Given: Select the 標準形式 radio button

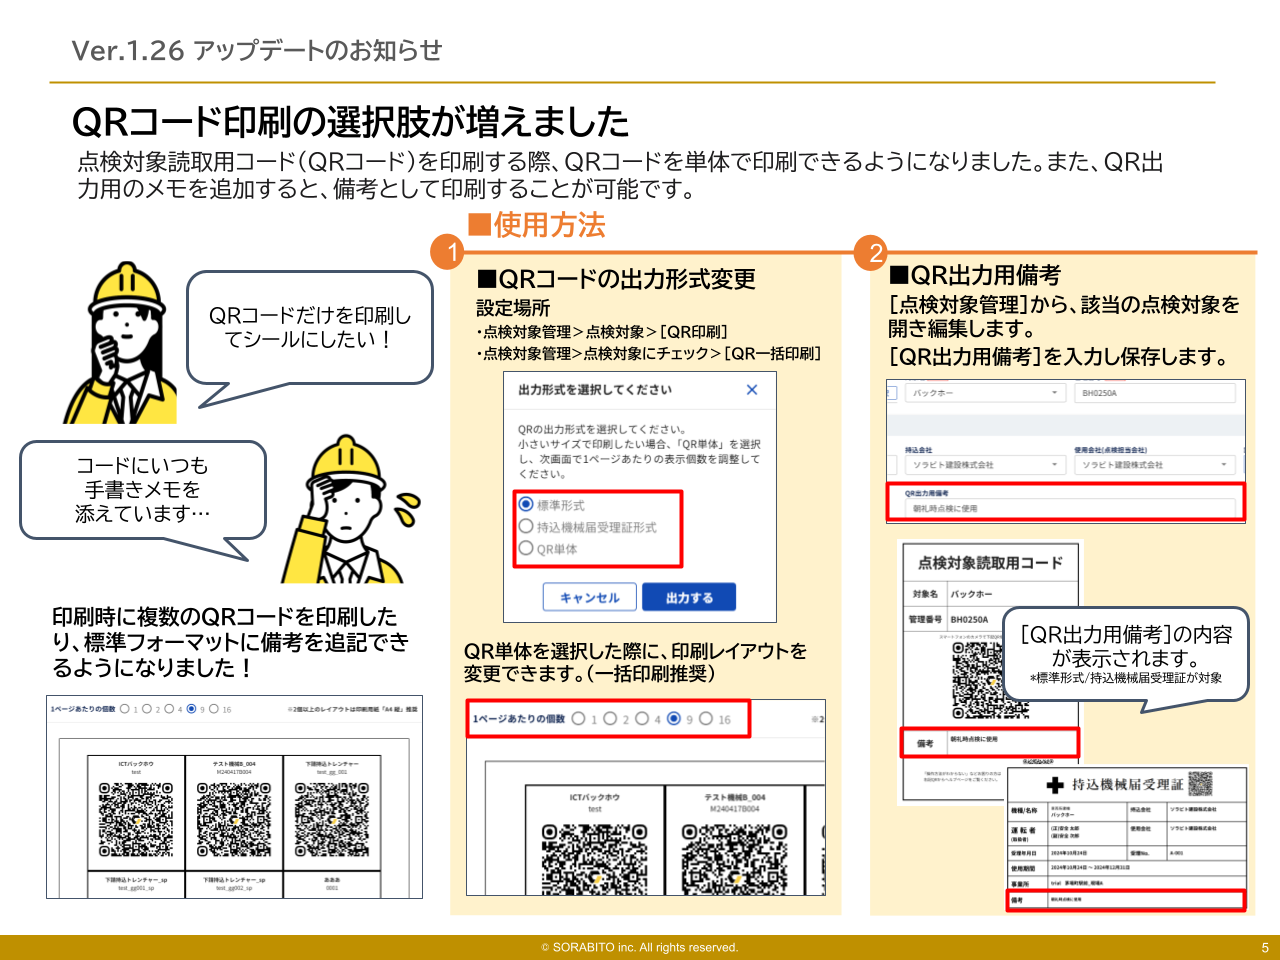Looking at the screenshot, I should point(525,503).
